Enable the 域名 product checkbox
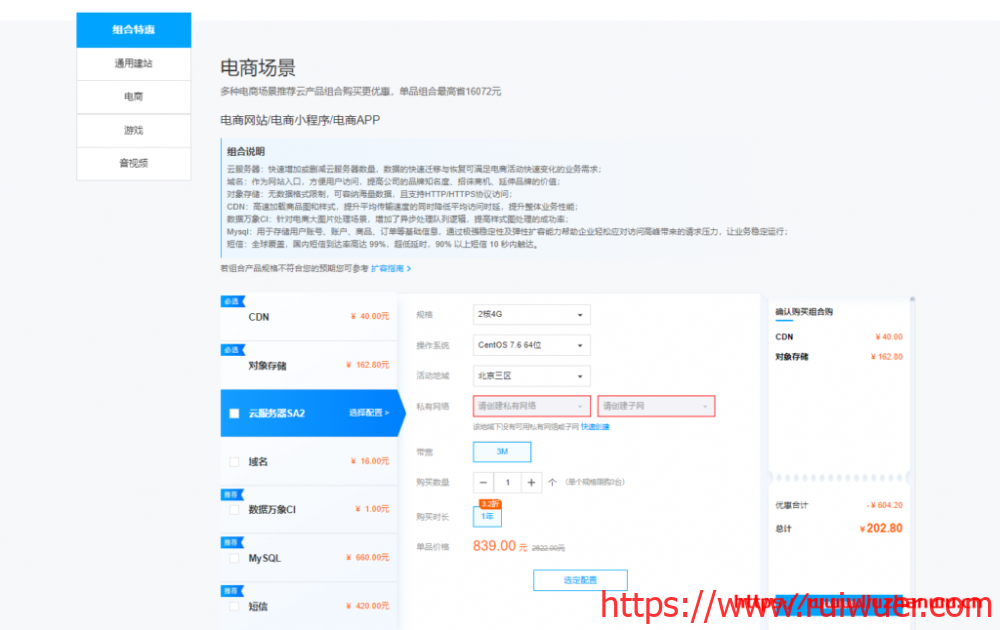Viewport: 1000px width, 630px height. [x=234, y=462]
